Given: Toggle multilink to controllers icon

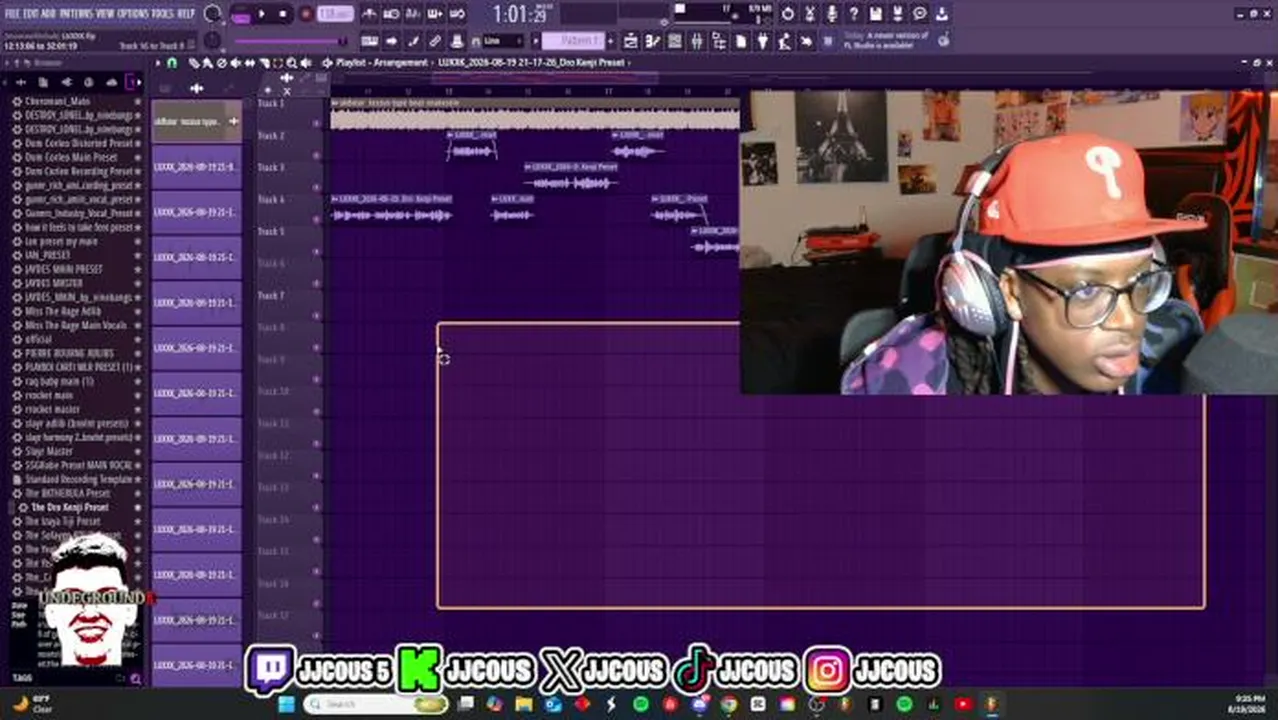Looking at the screenshot, I should point(436,41).
